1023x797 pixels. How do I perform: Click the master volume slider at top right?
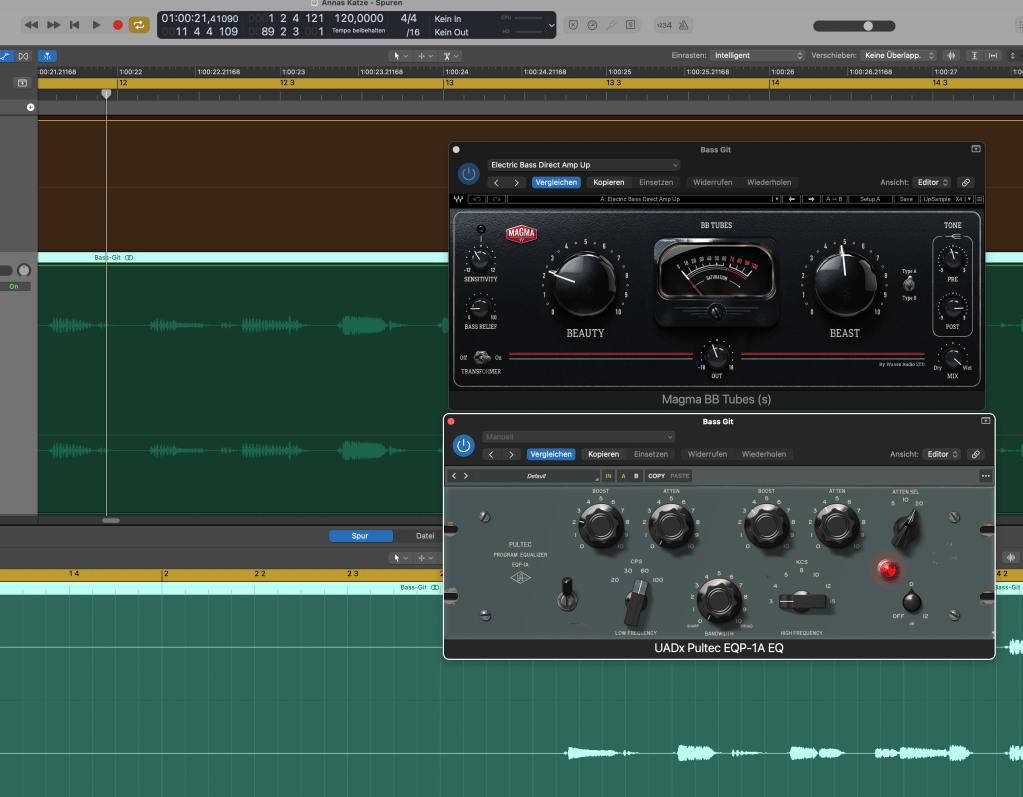coord(867,25)
